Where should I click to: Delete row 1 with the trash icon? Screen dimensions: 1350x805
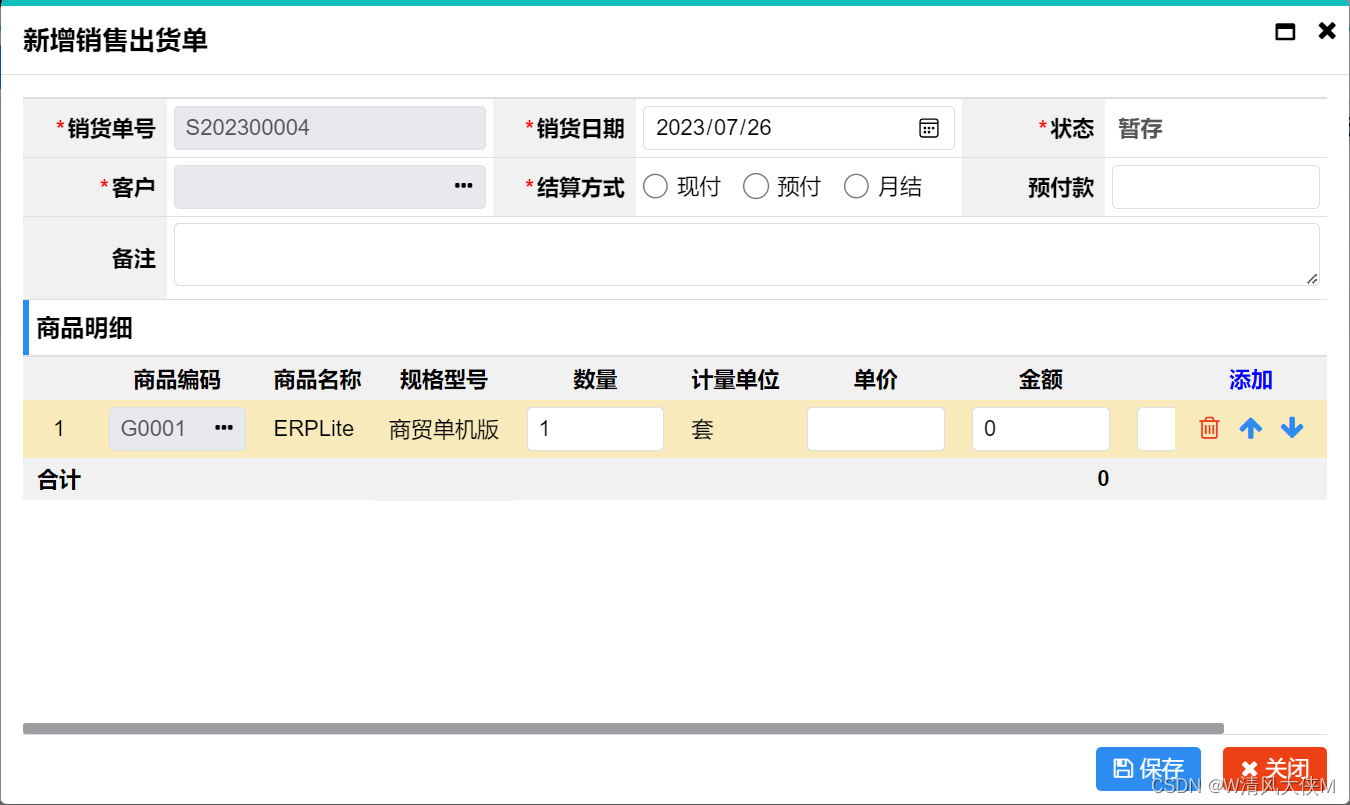[1209, 428]
